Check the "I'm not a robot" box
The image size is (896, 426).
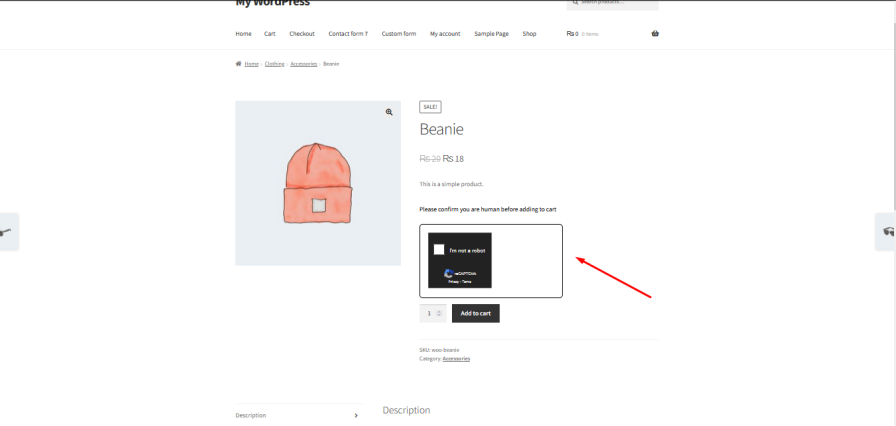(439, 250)
